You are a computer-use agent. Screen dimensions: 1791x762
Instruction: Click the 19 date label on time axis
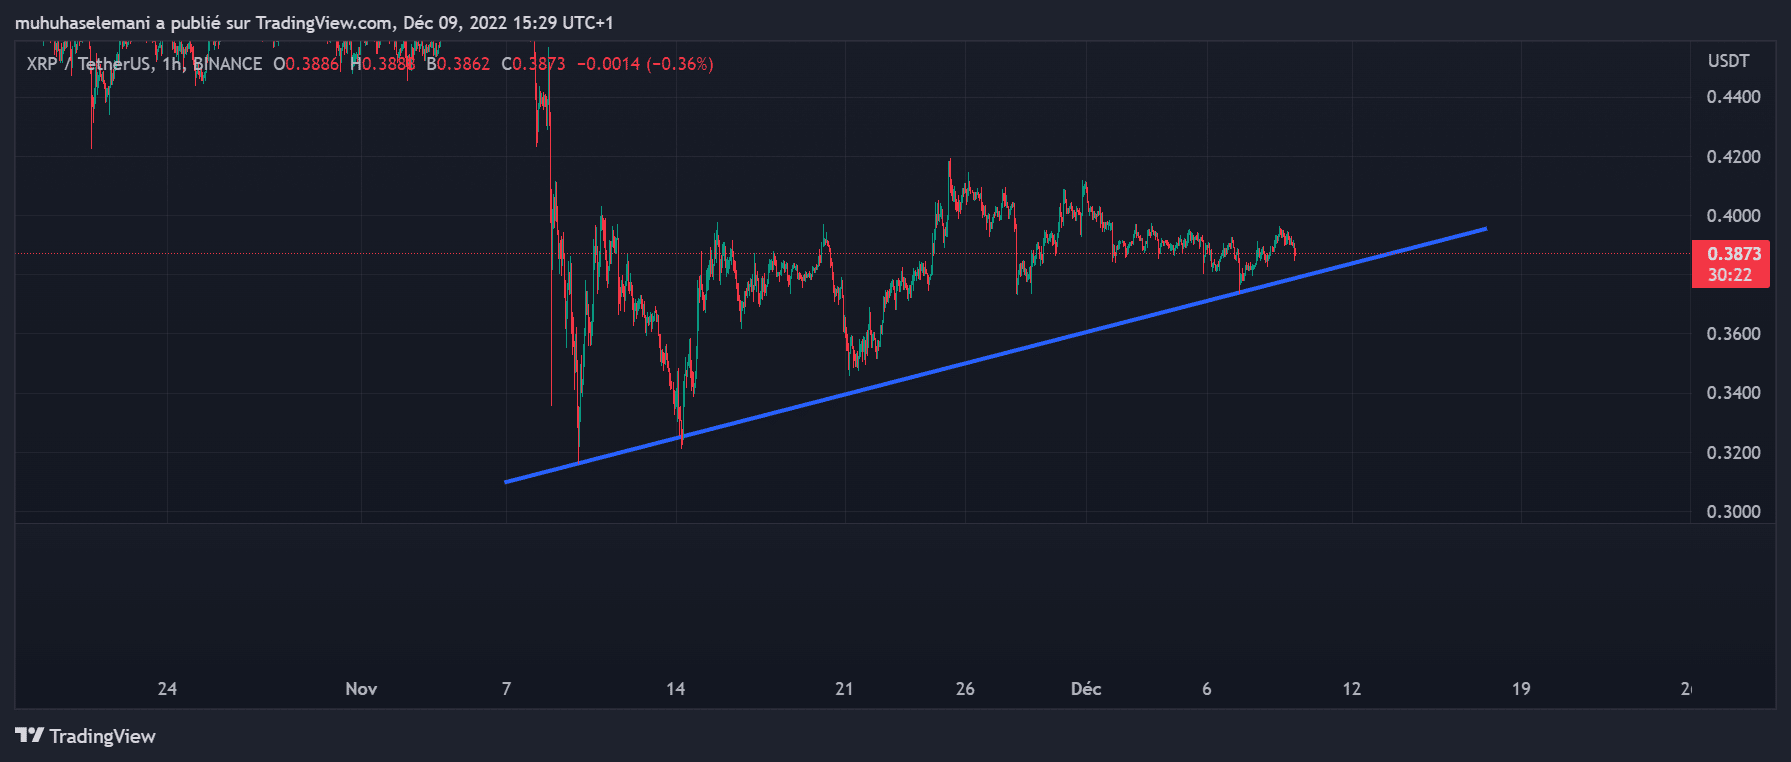tap(1521, 689)
